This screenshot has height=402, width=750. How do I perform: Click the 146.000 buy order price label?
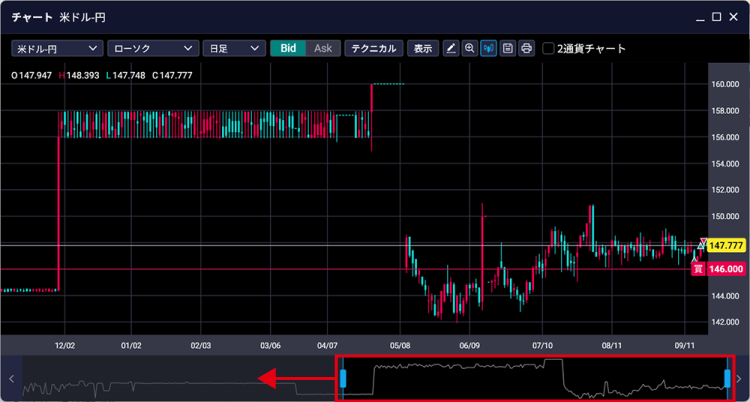click(x=723, y=269)
